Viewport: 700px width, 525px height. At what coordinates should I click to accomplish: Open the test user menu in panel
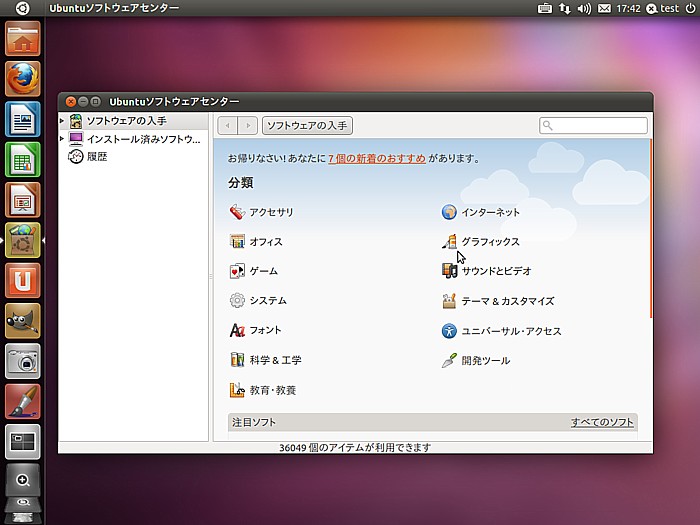(x=663, y=8)
